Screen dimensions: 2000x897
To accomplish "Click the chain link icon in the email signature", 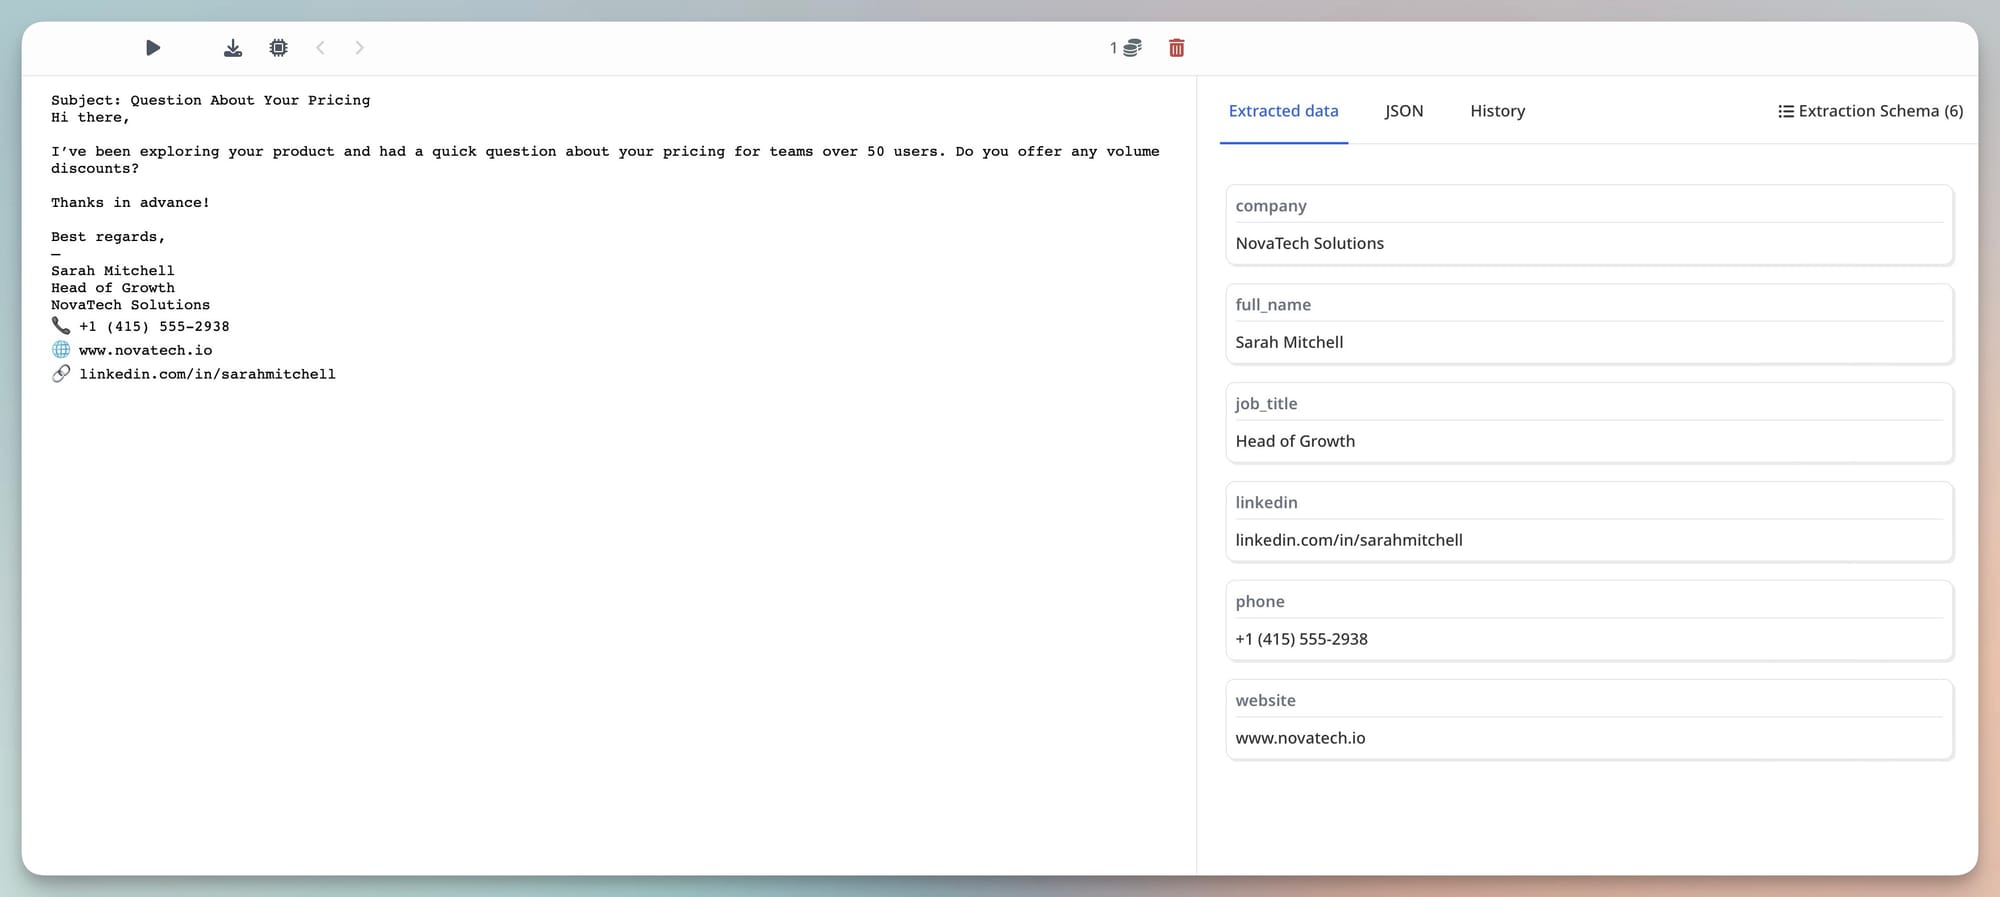I will coord(61,374).
